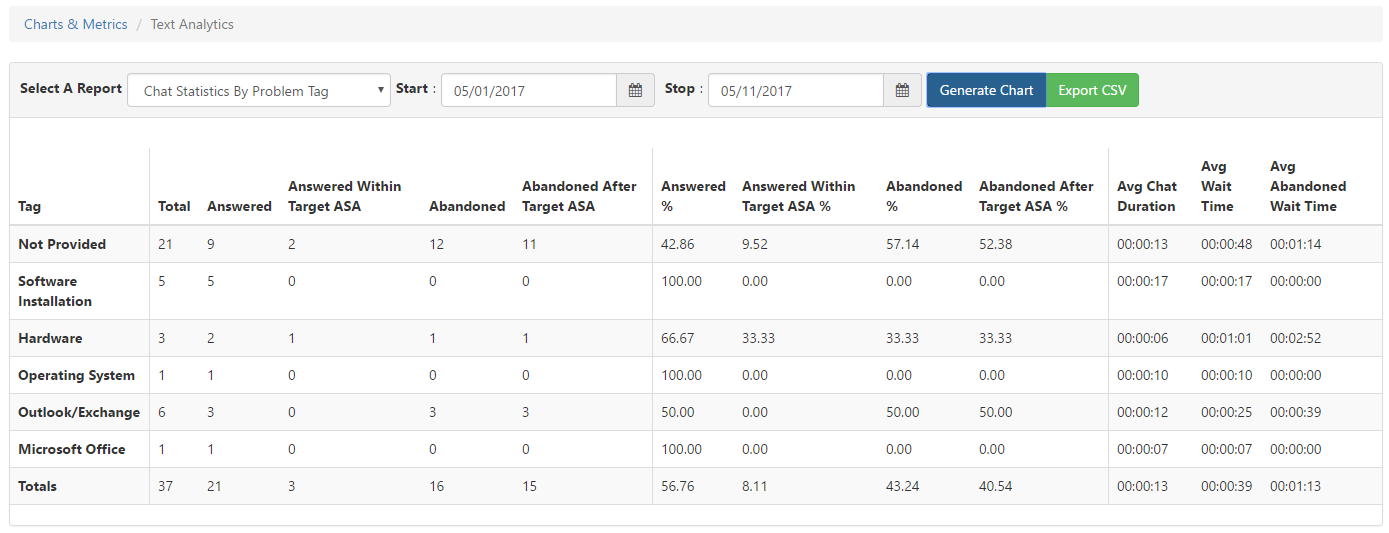Expand the Select A Report dropdown
This screenshot has width=1389, height=533.
click(258, 90)
